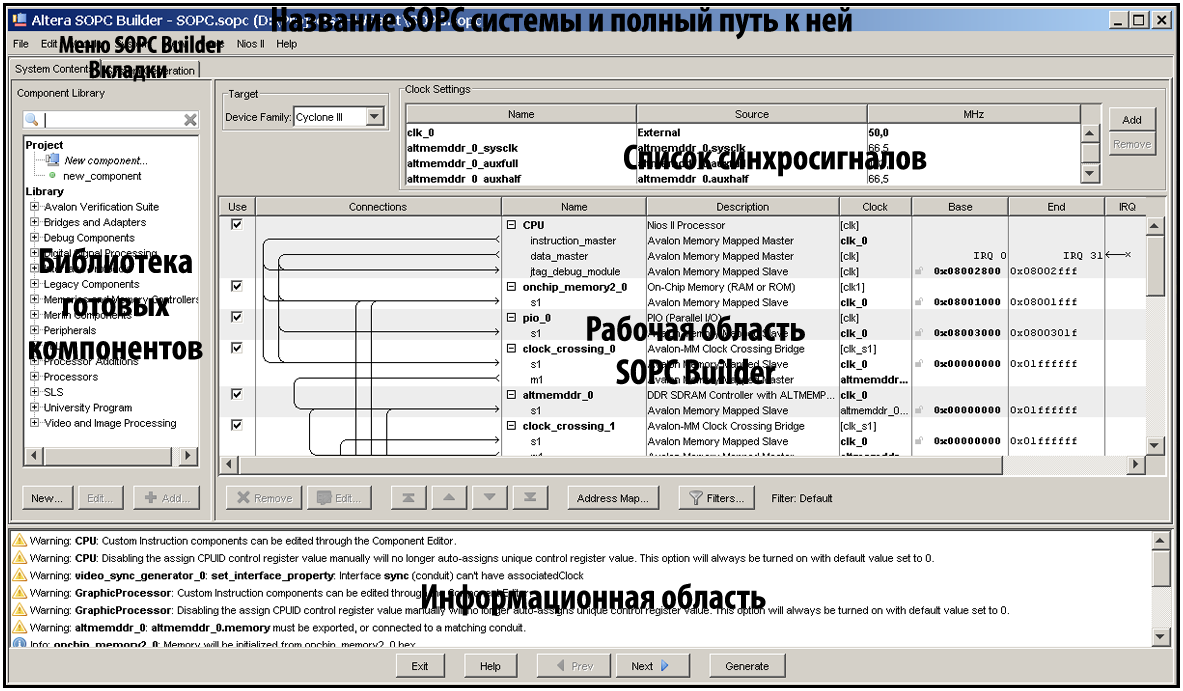Screen dimensions: 1183x691
Task: Disable the altmemddr_0 Use checkbox
Action: [x=237, y=394]
